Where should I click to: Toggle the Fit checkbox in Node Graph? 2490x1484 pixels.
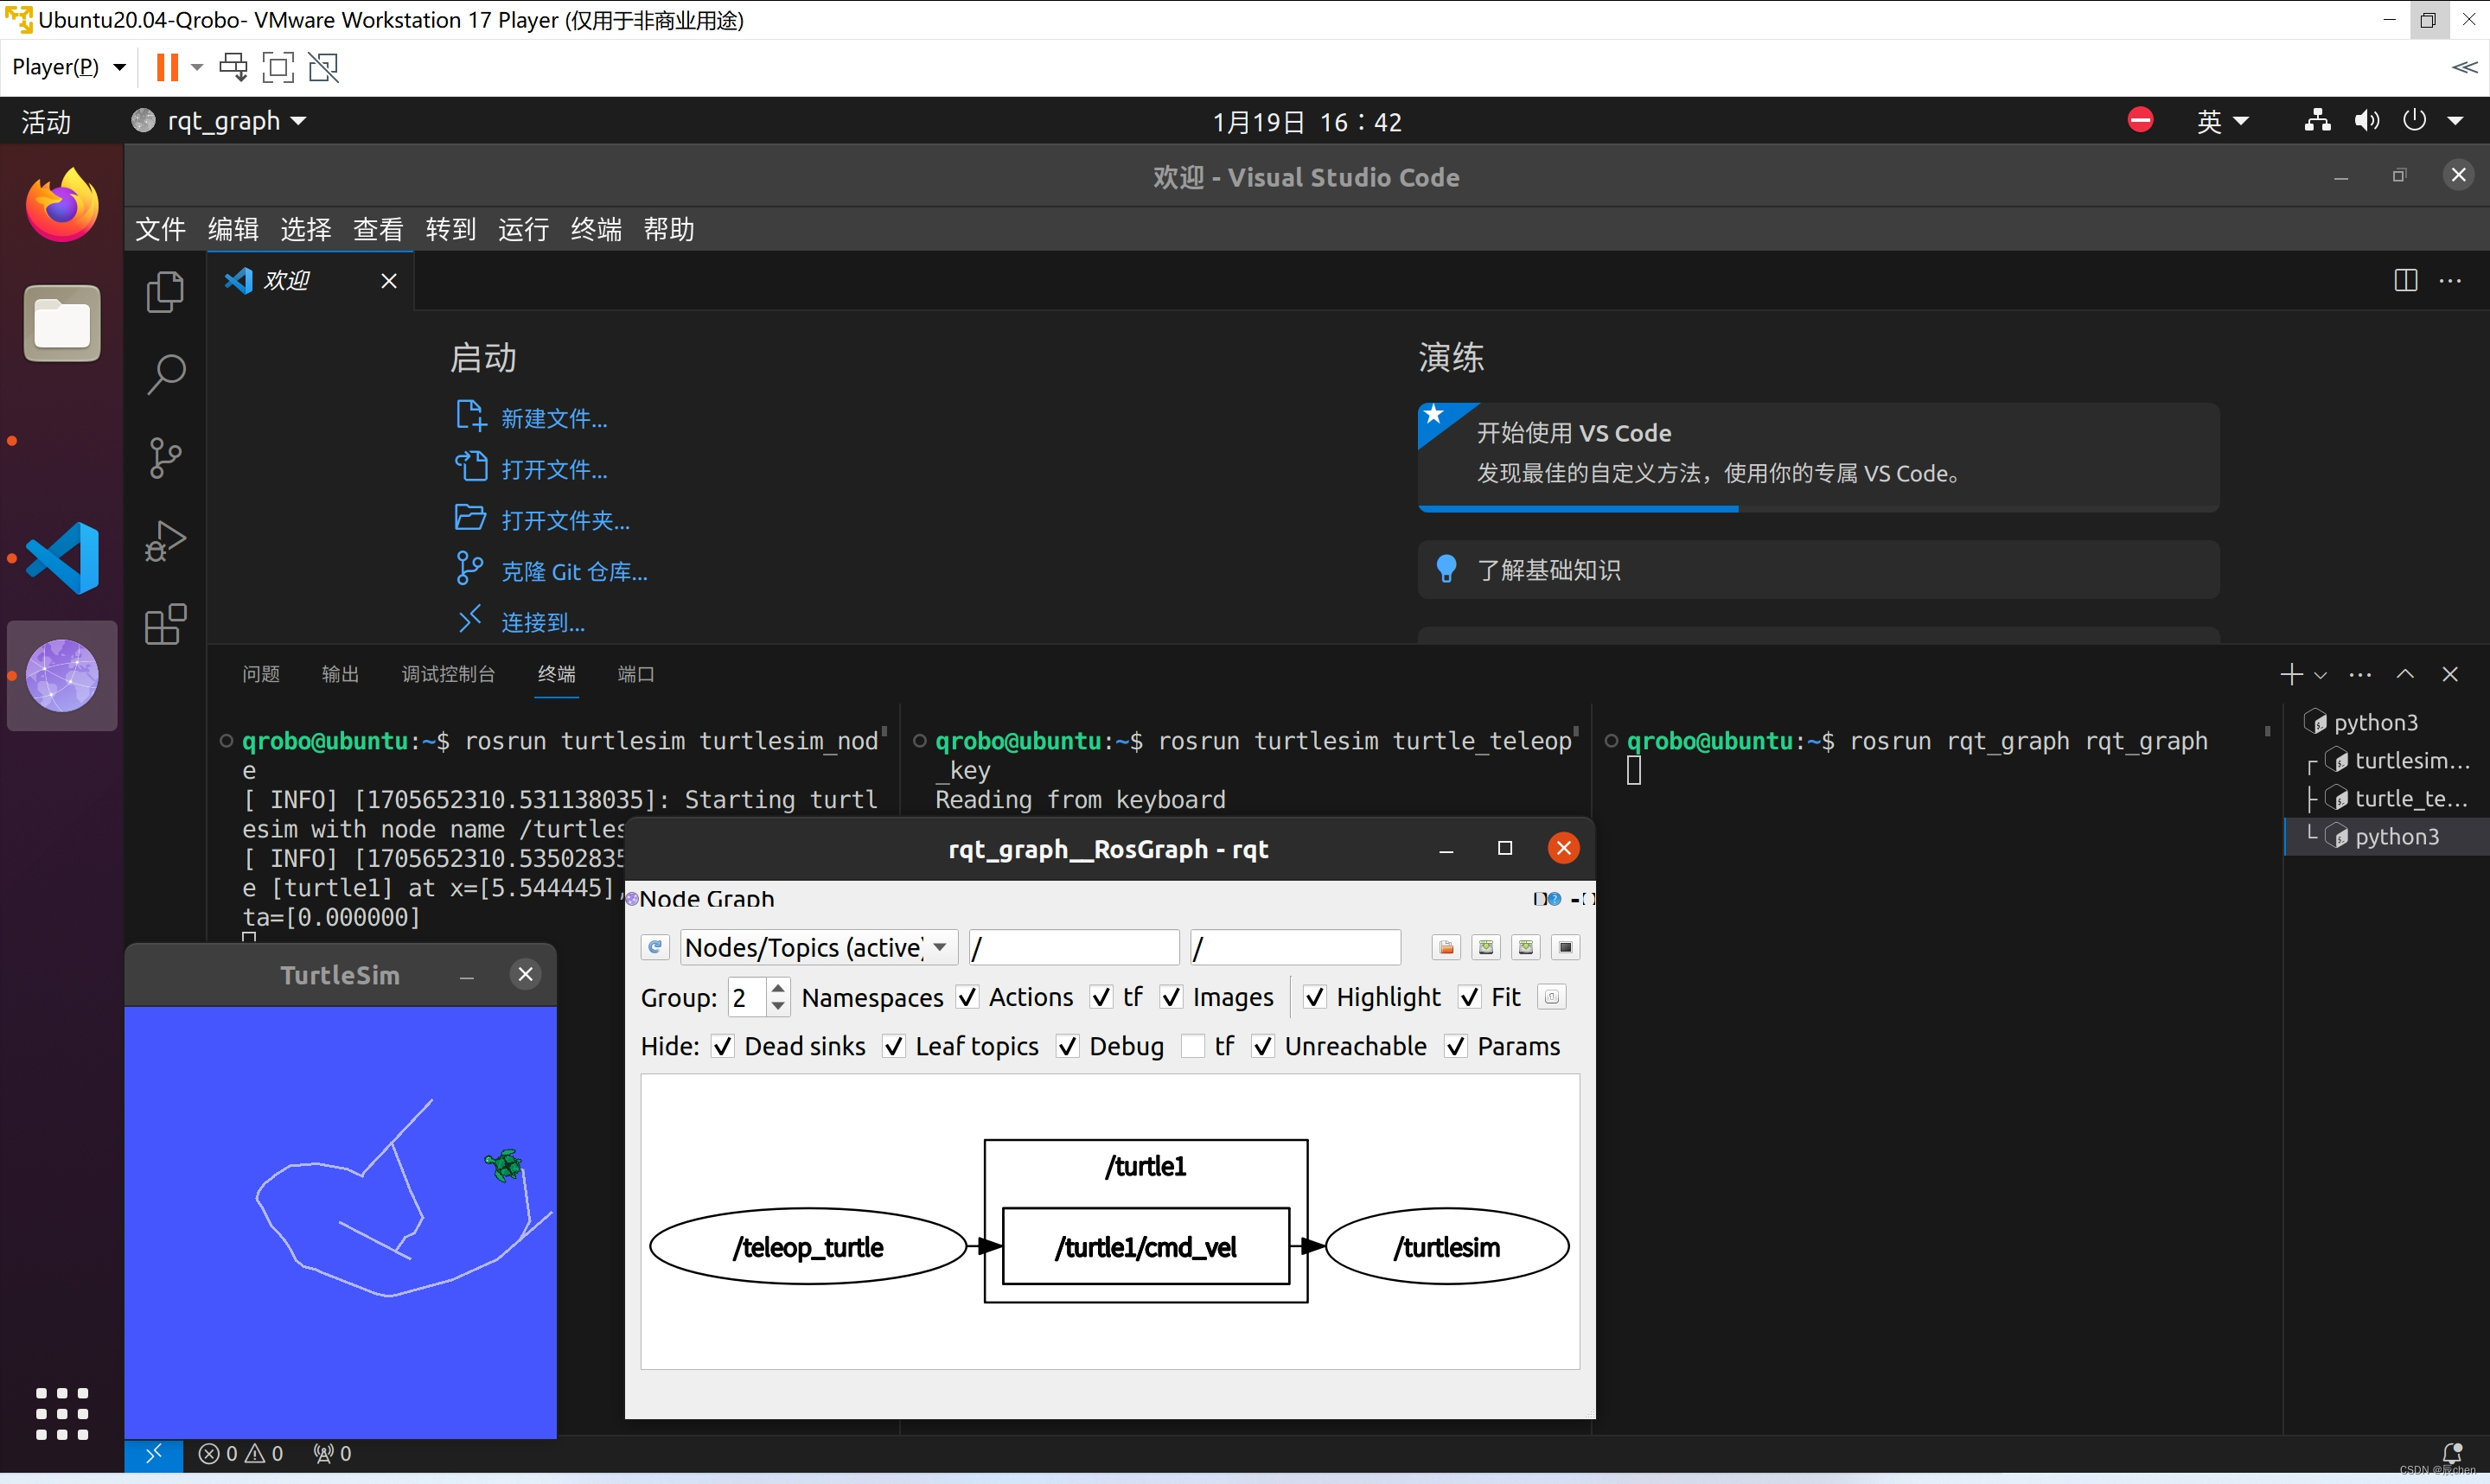1471,997
